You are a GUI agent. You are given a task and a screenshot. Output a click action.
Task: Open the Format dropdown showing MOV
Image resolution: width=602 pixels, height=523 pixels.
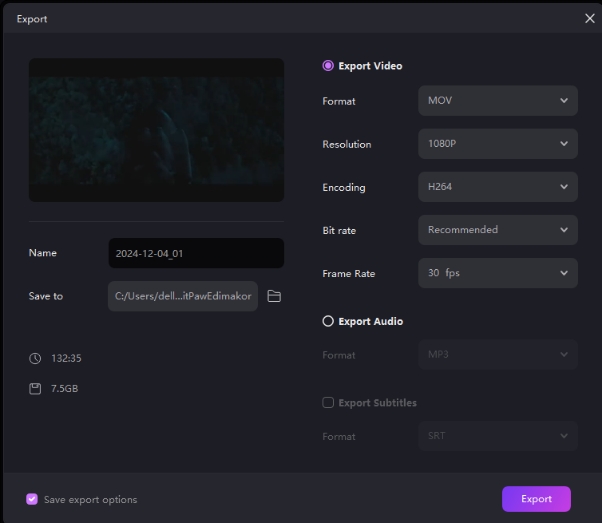pyautogui.click(x=497, y=101)
